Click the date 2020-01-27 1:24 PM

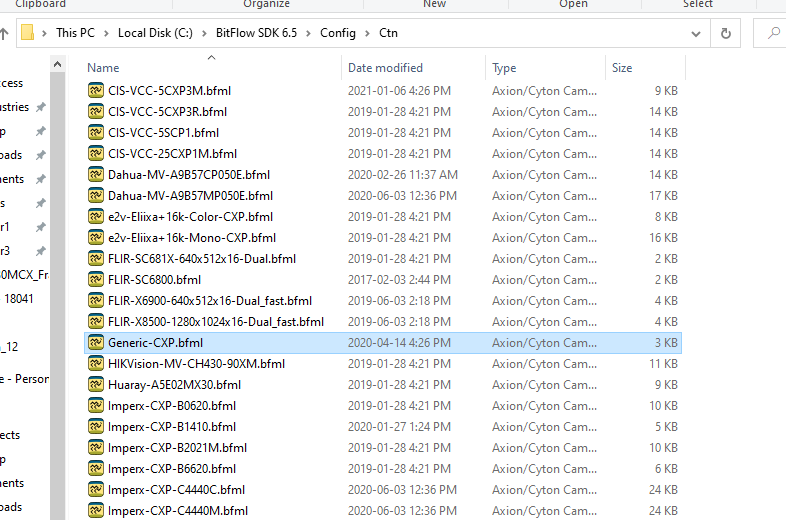coord(400,427)
